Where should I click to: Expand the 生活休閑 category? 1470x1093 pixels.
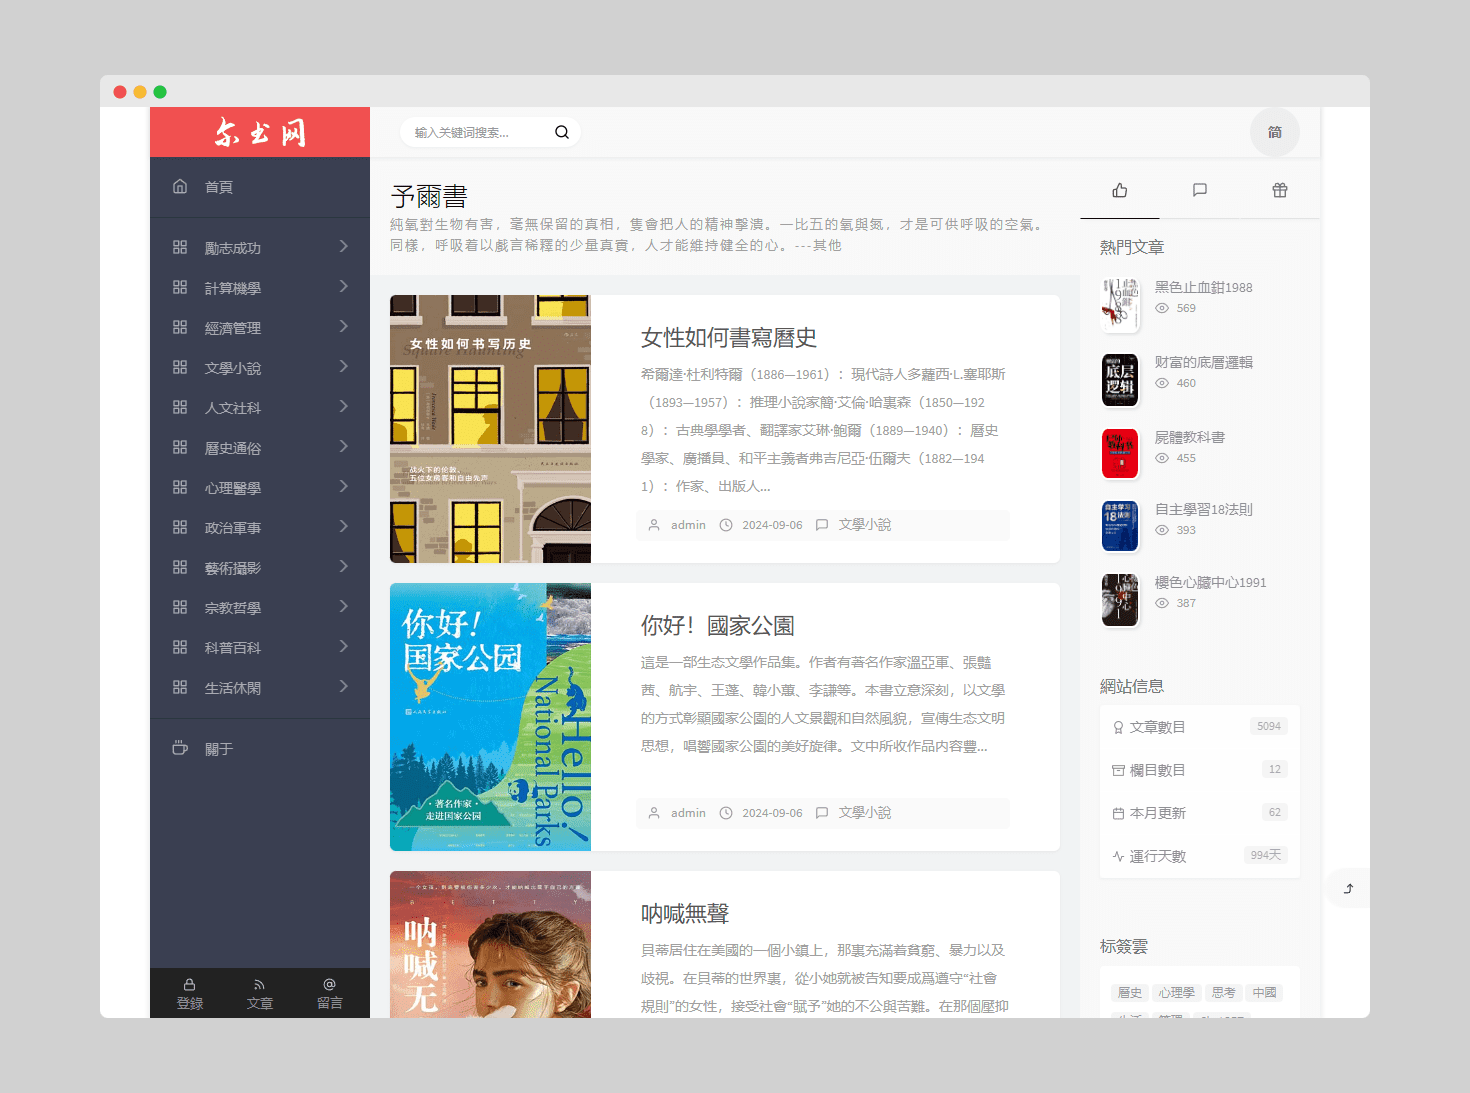pos(233,687)
